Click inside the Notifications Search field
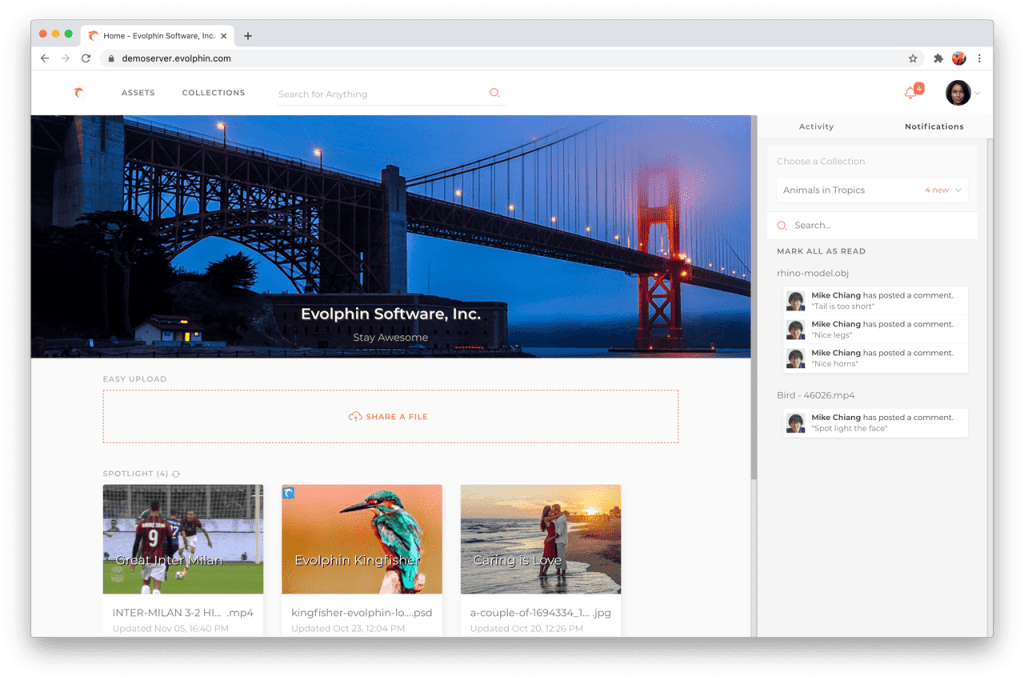1024x680 pixels. [x=860, y=225]
